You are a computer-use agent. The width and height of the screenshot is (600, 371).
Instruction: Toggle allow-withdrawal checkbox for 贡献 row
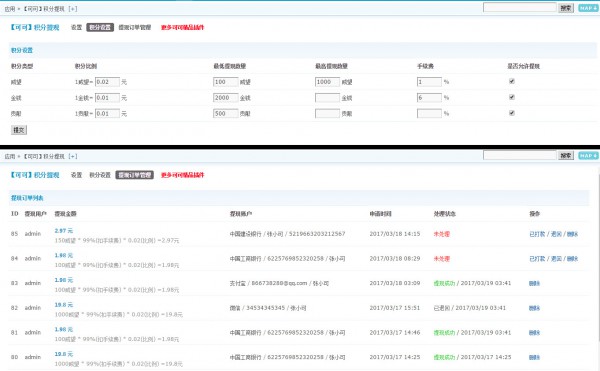(x=512, y=113)
